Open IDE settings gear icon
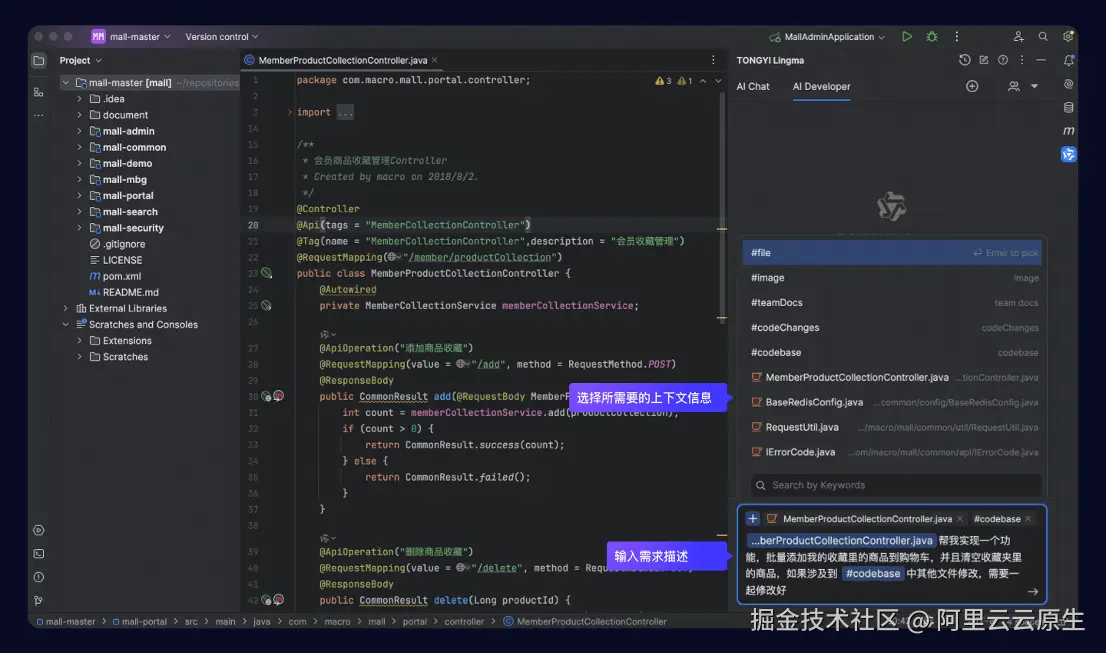 [1068, 37]
